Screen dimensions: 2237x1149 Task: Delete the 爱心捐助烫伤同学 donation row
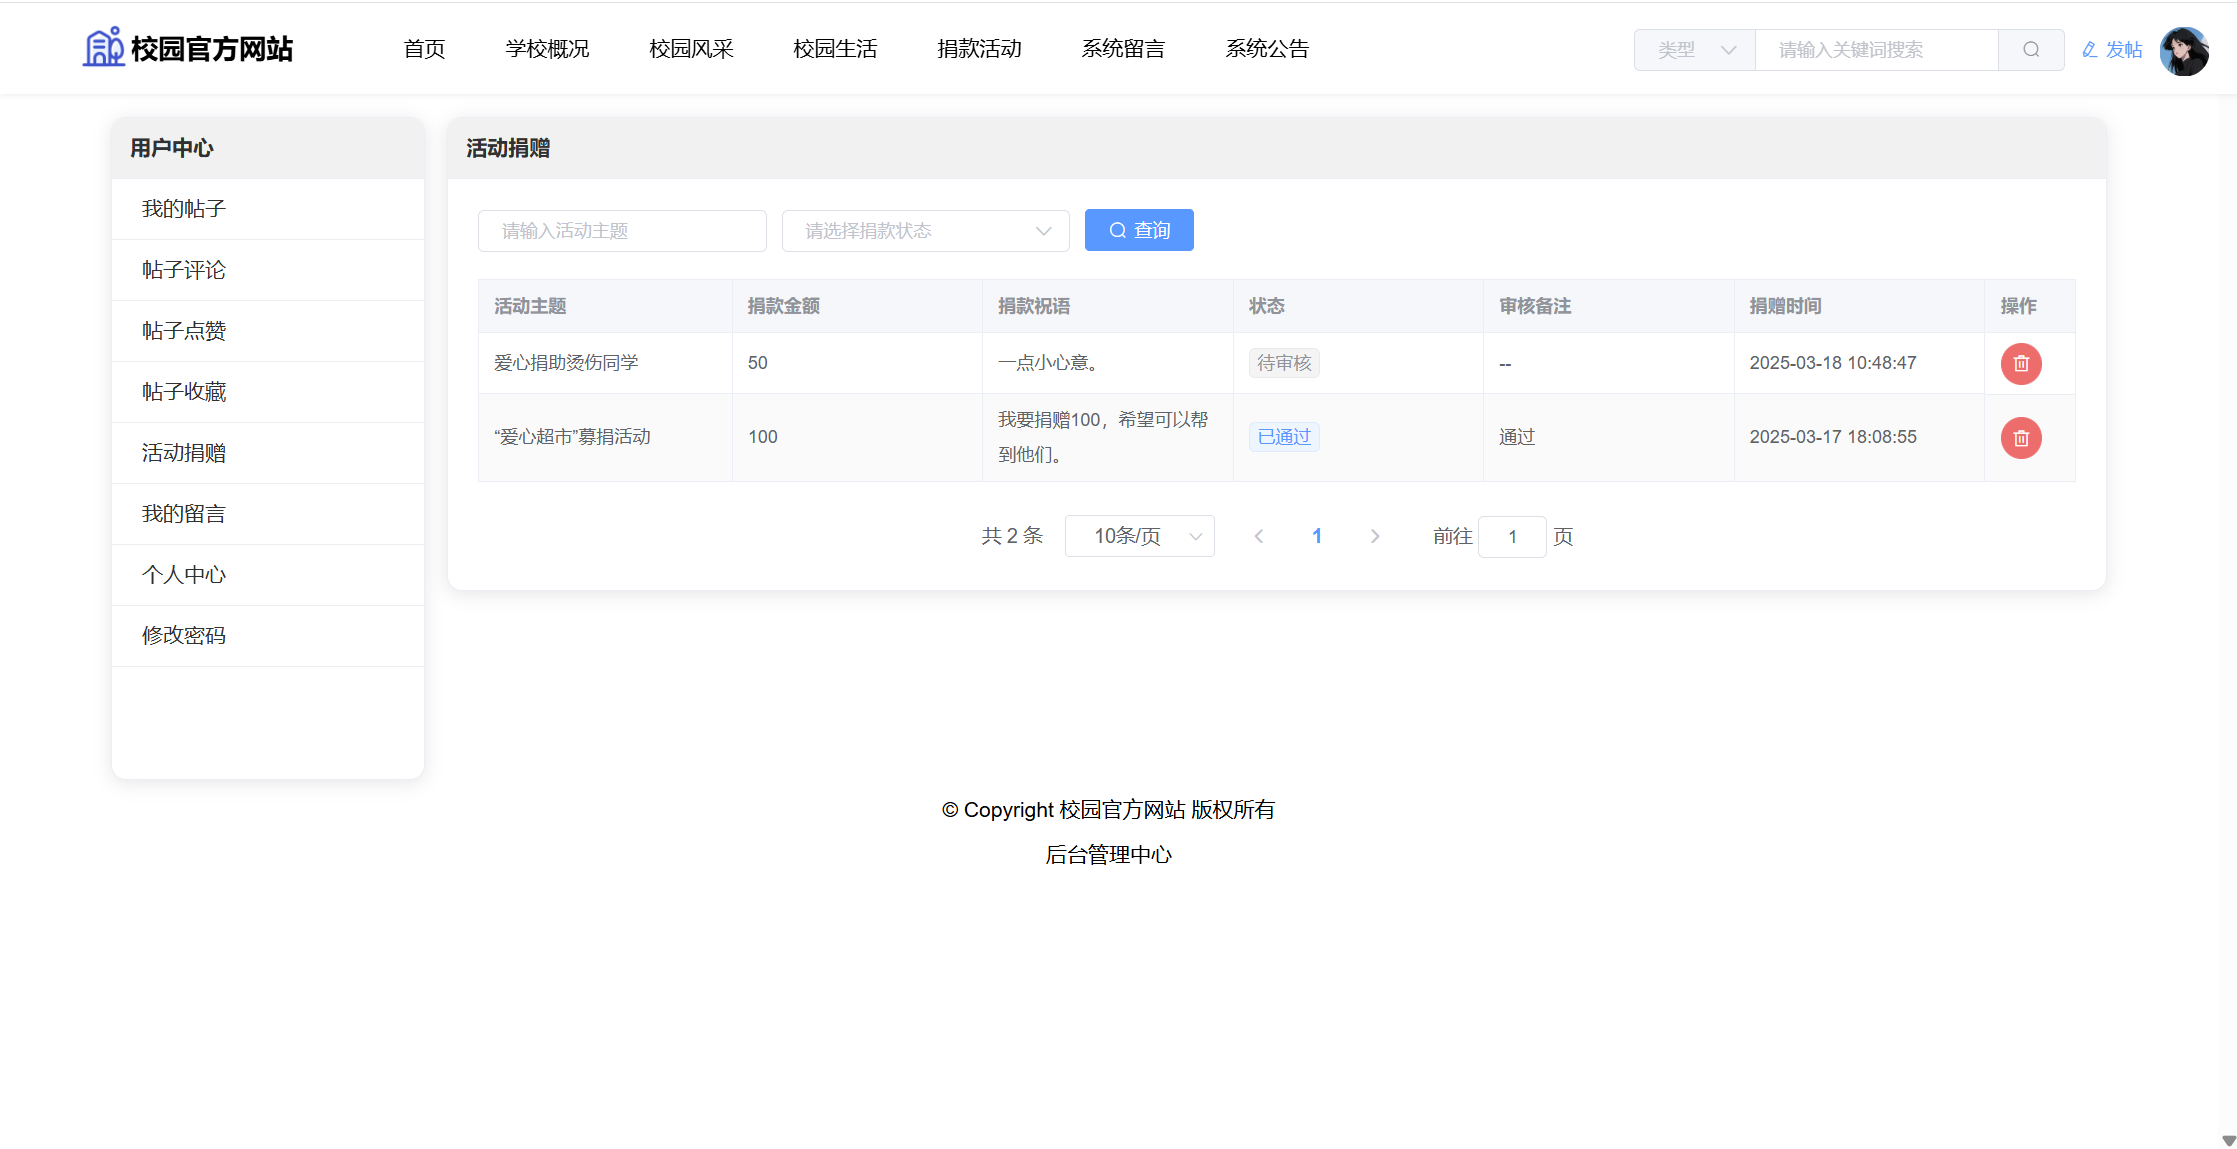tap(2020, 364)
